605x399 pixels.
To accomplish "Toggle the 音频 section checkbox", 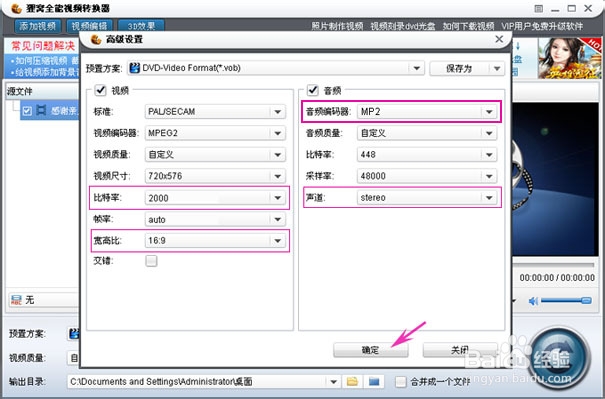I will (x=313, y=90).
